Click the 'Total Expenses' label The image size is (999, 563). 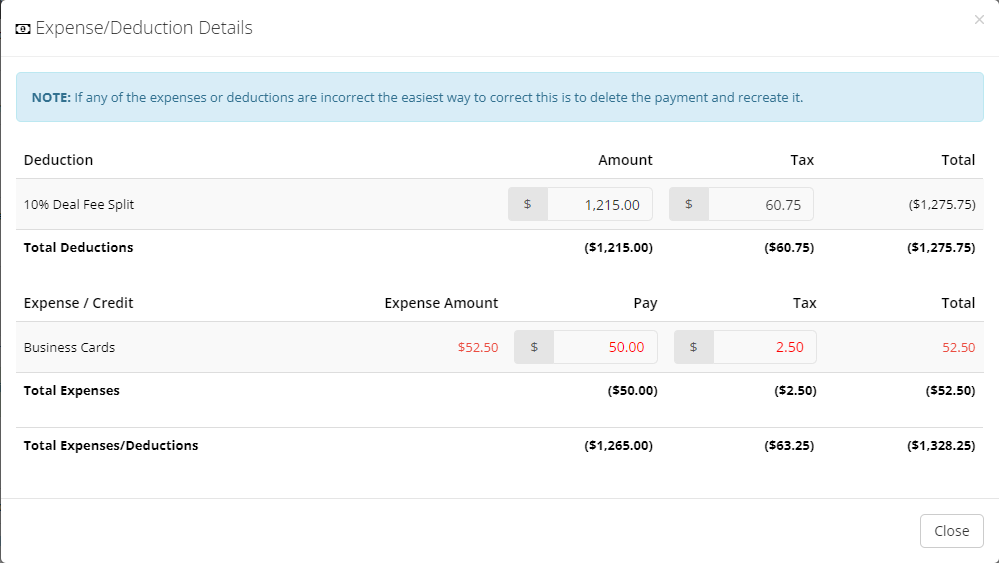pos(71,390)
